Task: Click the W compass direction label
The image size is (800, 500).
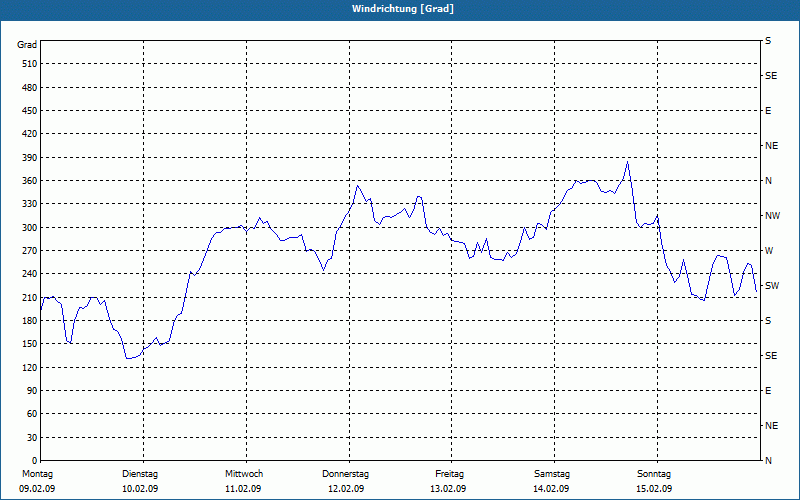Action: (769, 251)
